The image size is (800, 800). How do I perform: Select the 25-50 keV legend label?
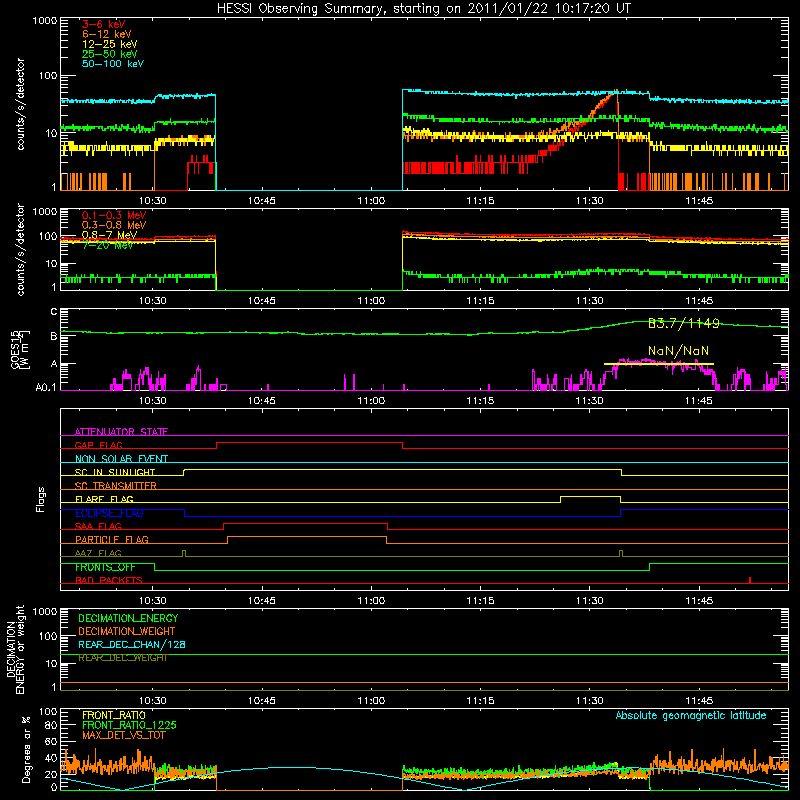pyautogui.click(x=110, y=54)
